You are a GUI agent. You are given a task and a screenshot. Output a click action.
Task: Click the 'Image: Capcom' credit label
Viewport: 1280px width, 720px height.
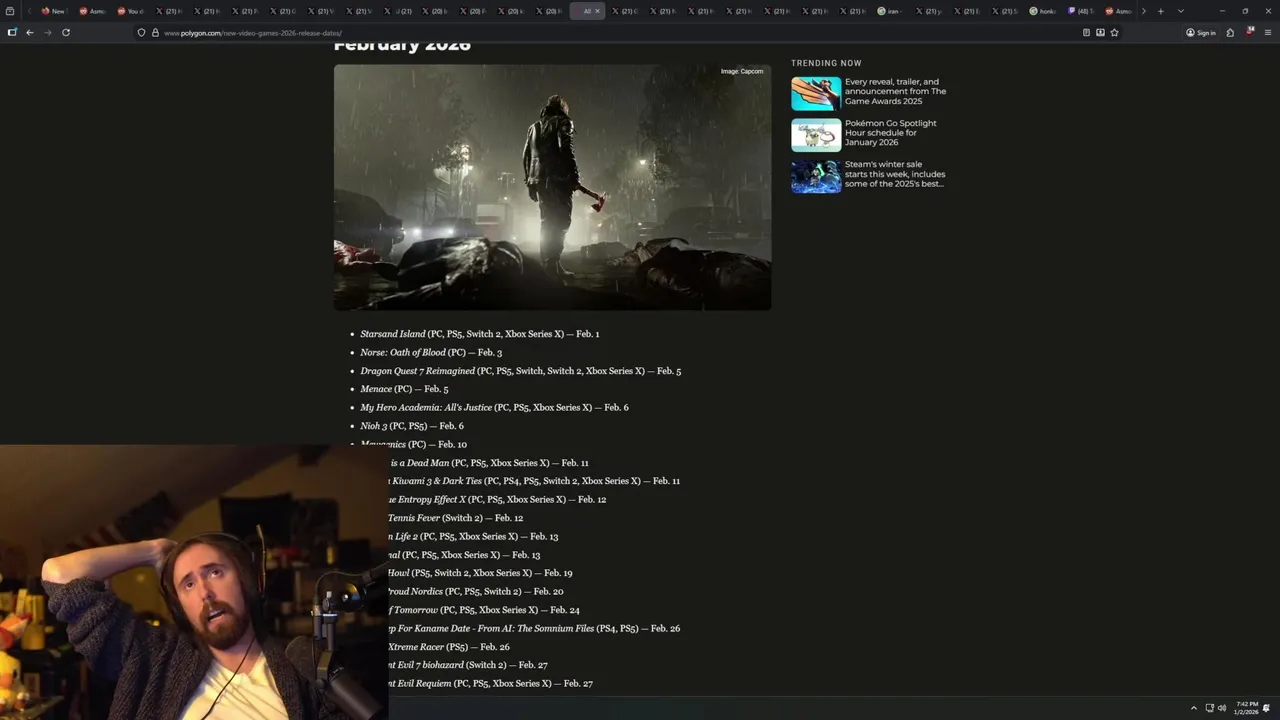coord(742,72)
